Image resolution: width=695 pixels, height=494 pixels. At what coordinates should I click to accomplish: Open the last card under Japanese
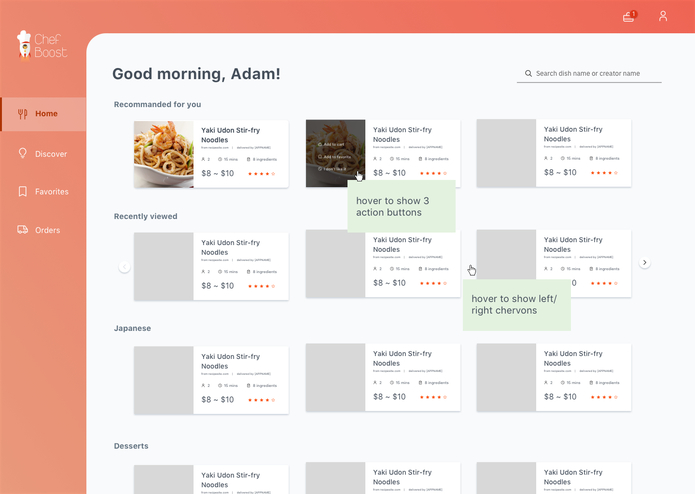click(554, 377)
